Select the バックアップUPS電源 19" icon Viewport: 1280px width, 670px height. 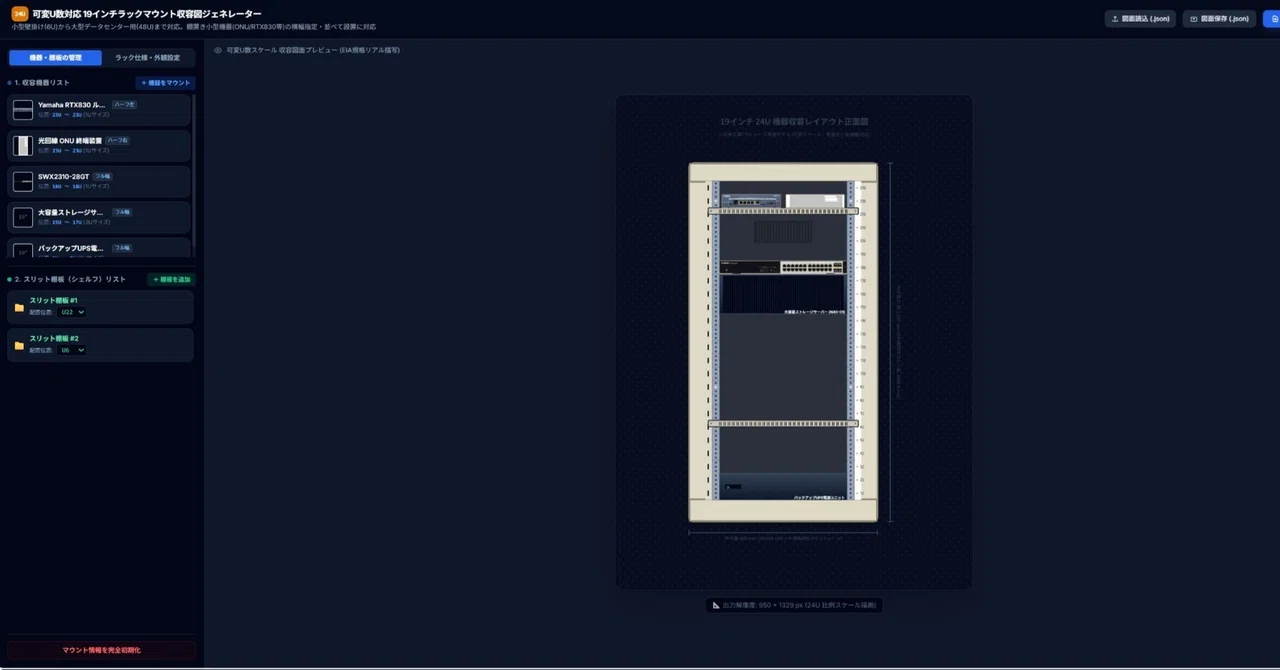coord(23,250)
